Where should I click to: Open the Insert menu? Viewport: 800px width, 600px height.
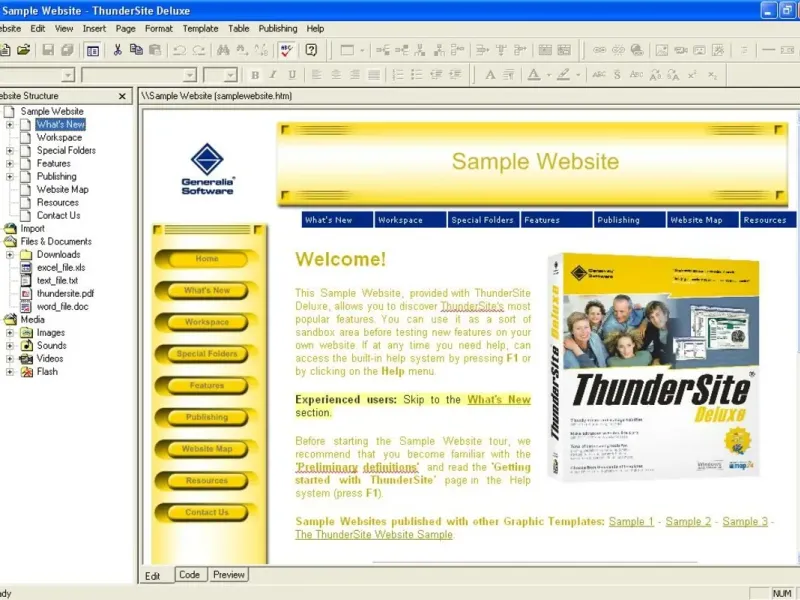click(94, 29)
